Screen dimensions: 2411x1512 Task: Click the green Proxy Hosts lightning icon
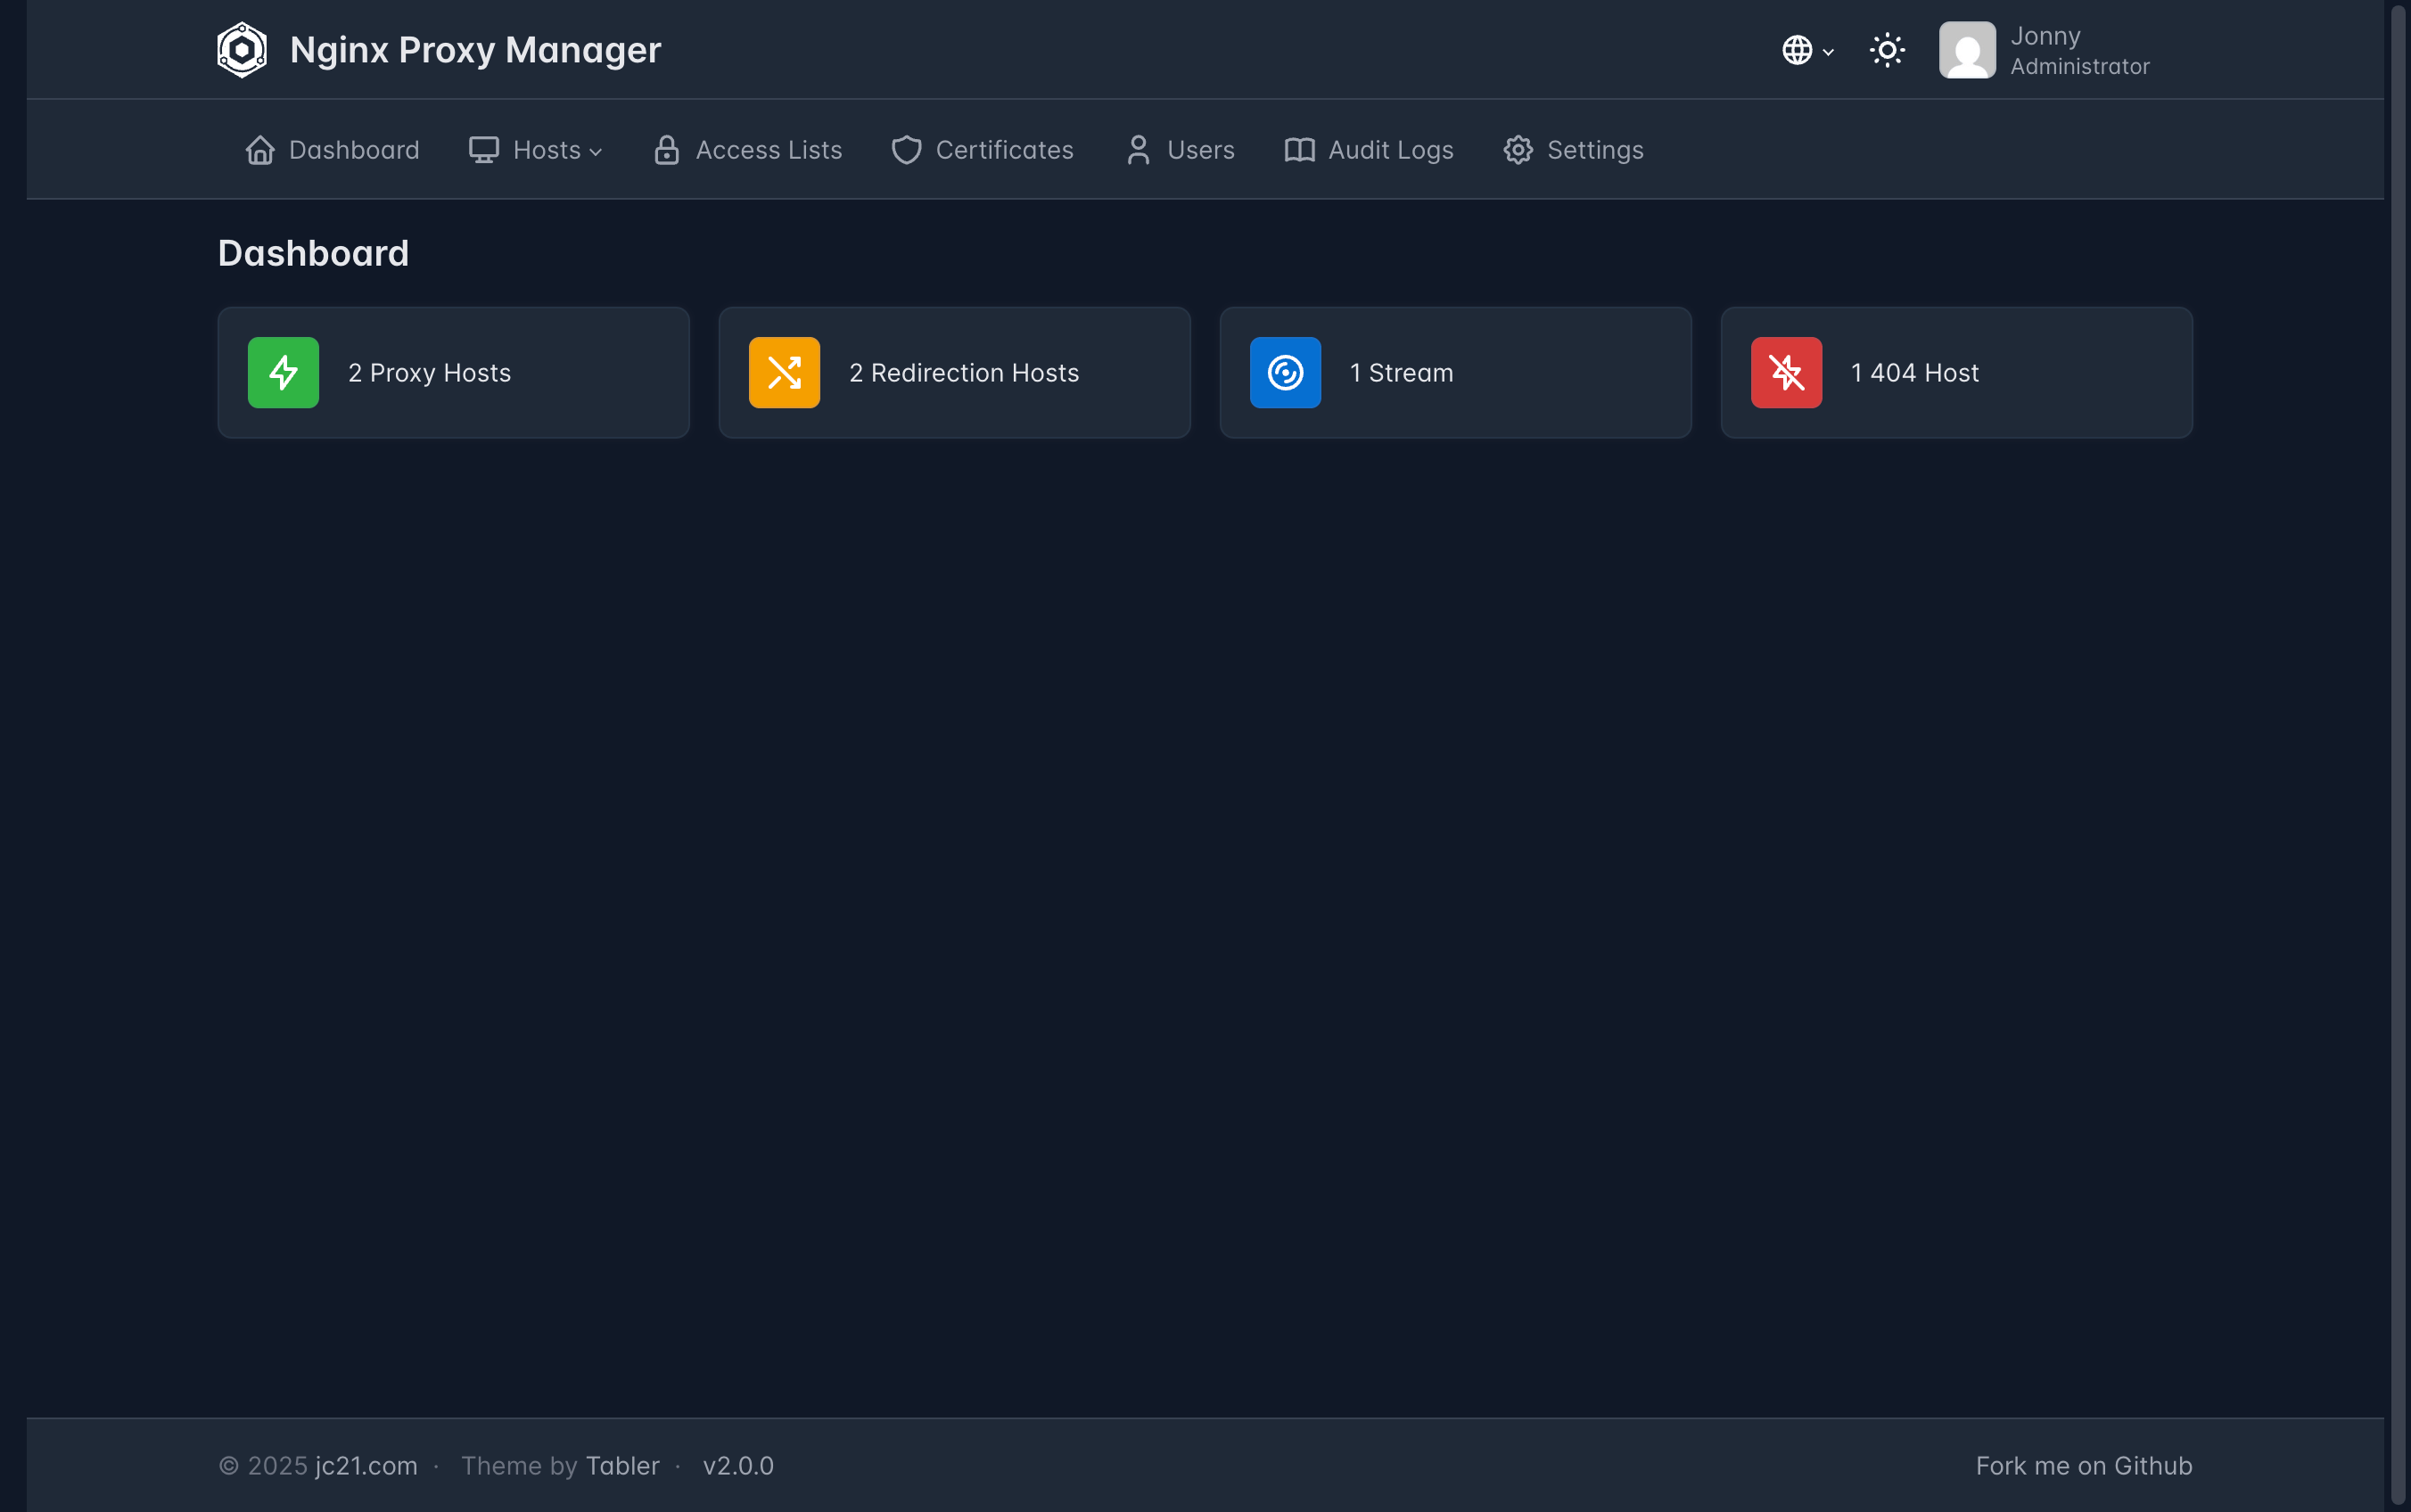tap(283, 373)
